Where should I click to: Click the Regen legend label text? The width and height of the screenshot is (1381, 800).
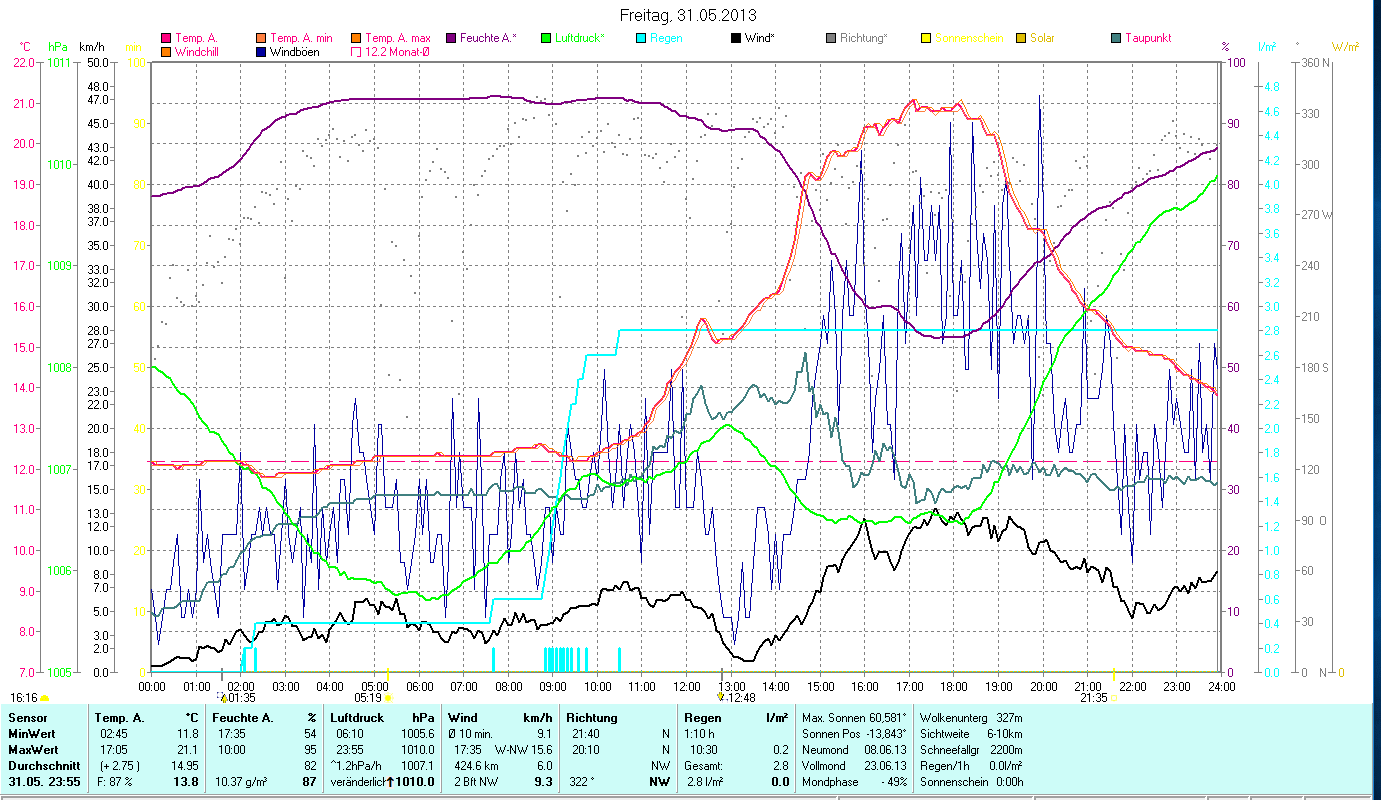point(665,38)
